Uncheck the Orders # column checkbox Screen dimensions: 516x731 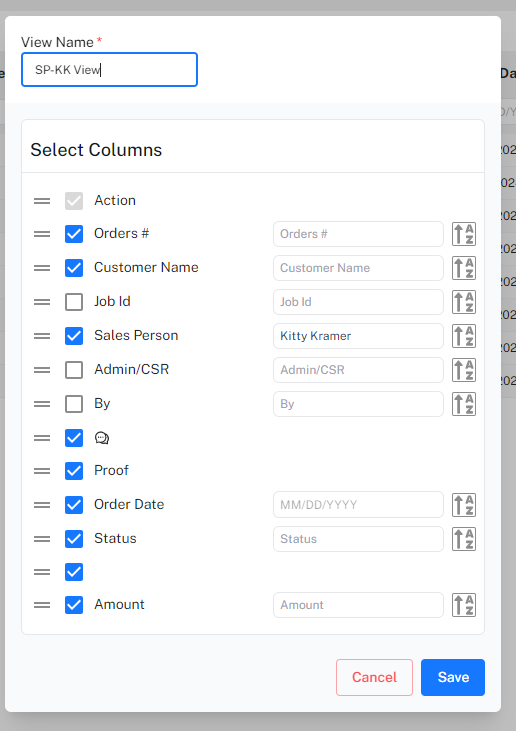(74, 234)
